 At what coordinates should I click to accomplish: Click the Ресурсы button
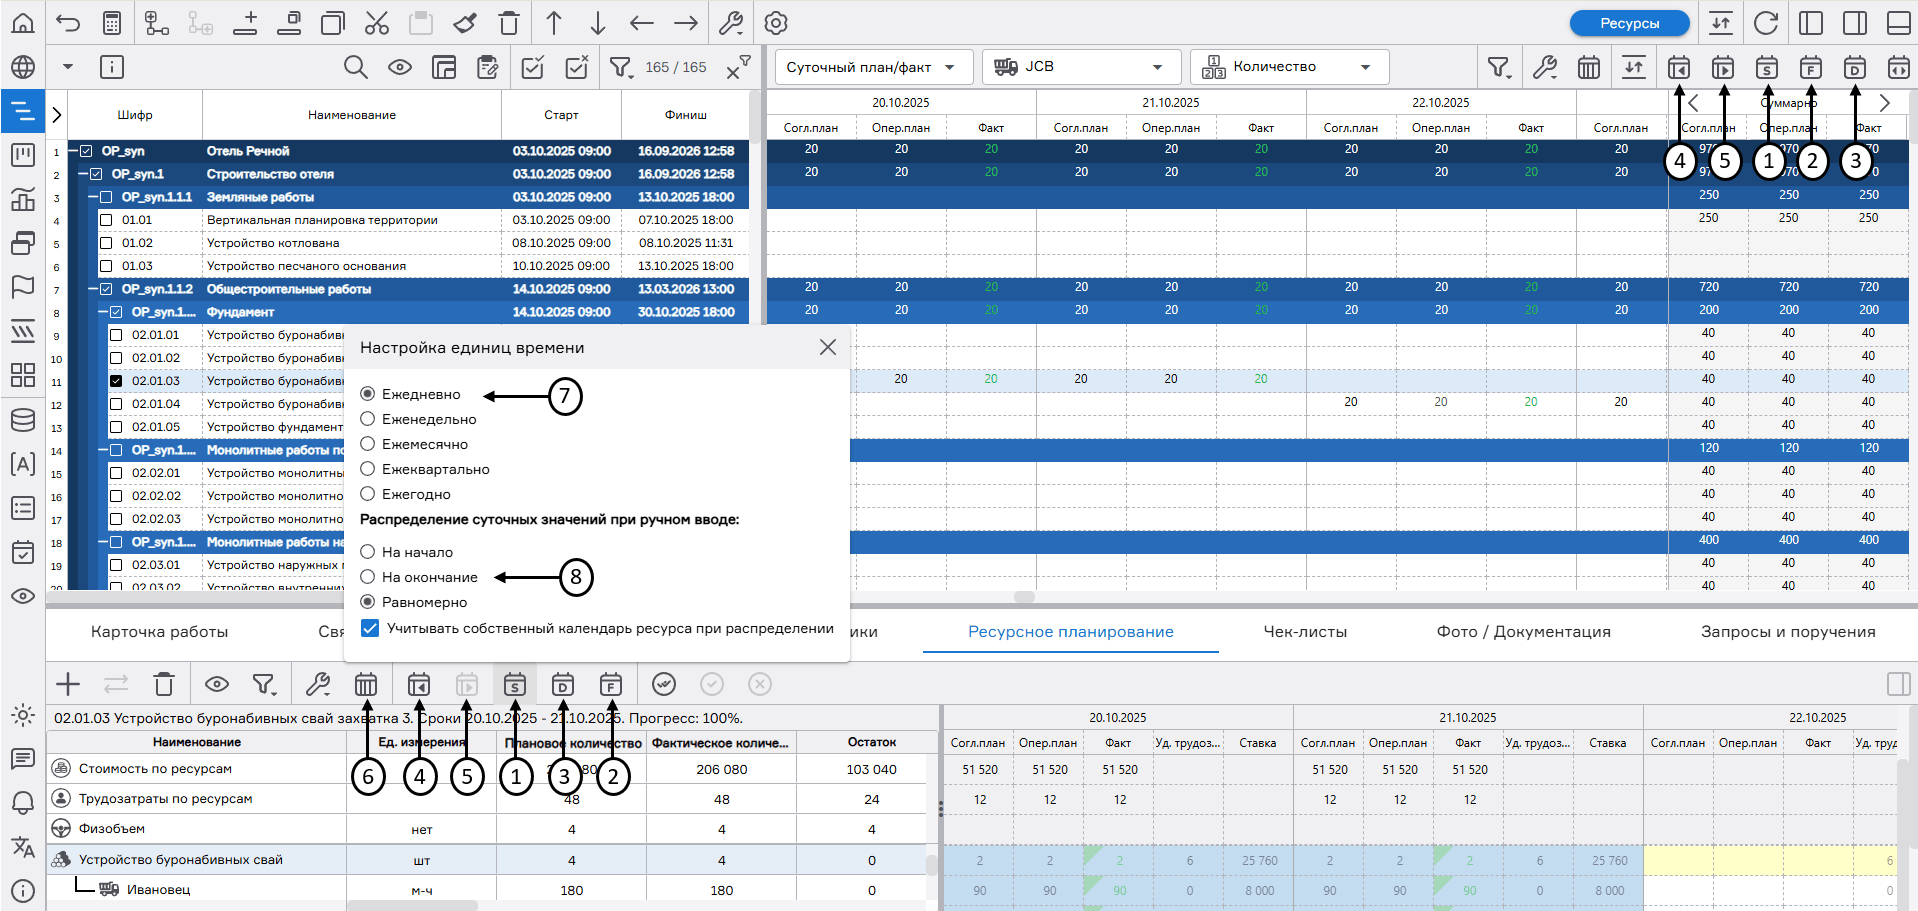[x=1629, y=23]
